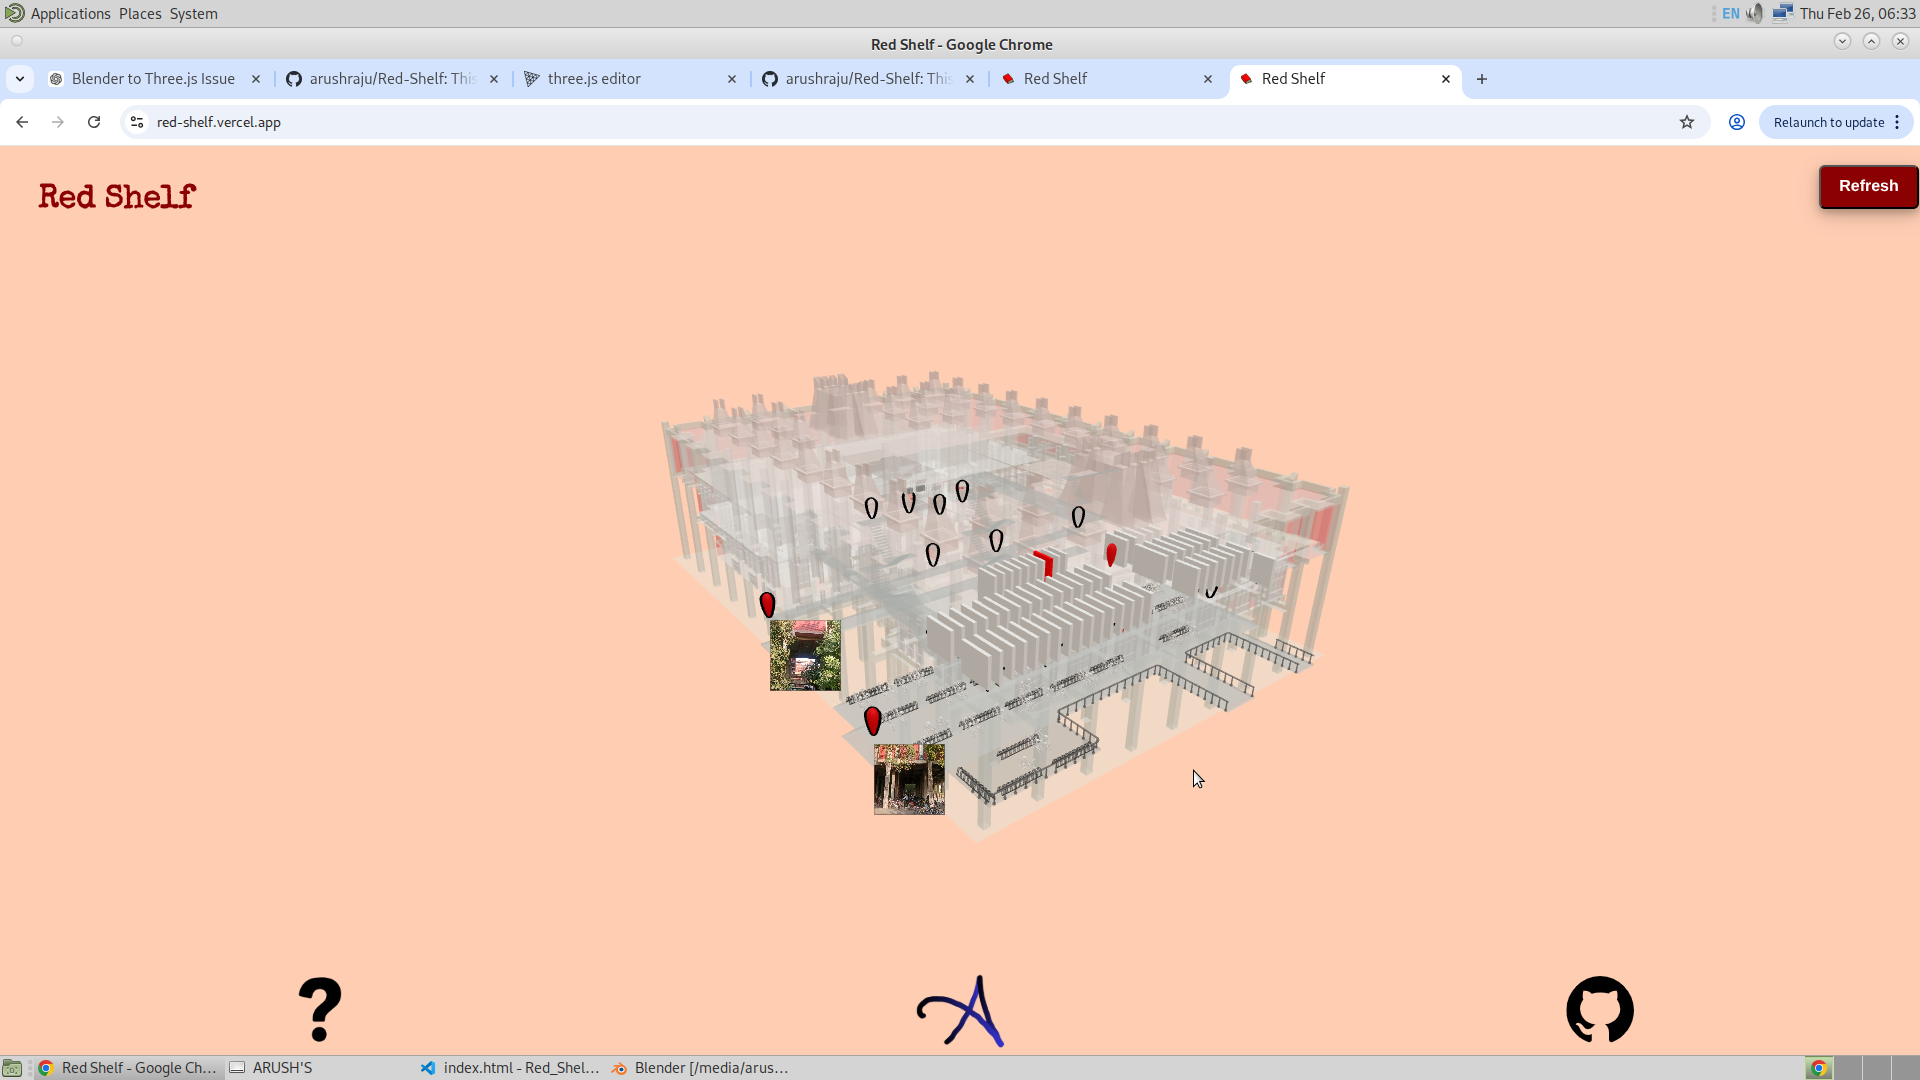
Task: Click the Refresh button
Action: [x=1868, y=186]
